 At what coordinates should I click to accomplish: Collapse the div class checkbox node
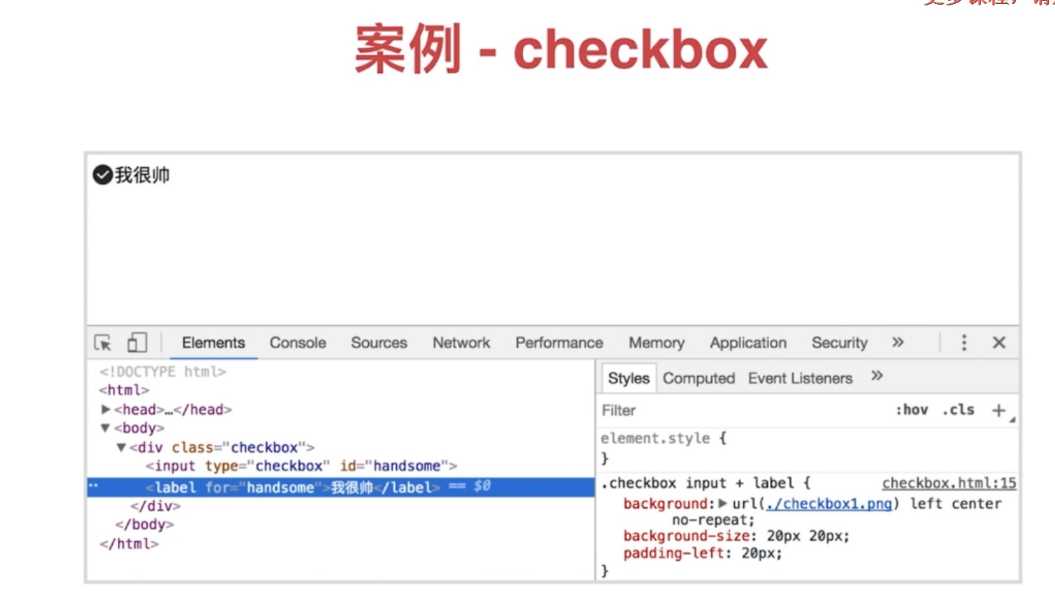(121, 448)
